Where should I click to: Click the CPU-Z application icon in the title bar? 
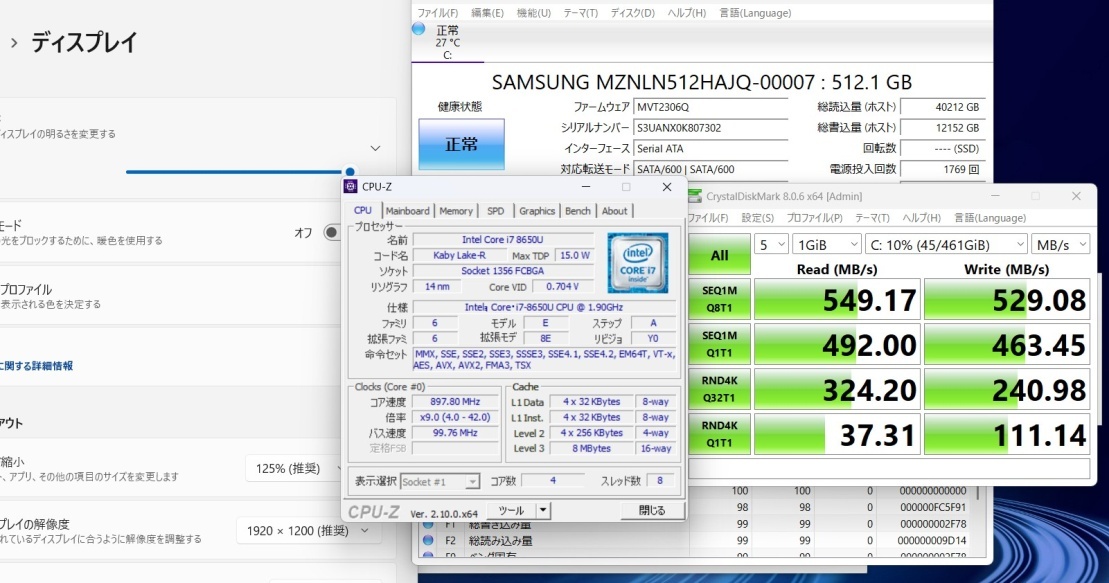(350, 187)
